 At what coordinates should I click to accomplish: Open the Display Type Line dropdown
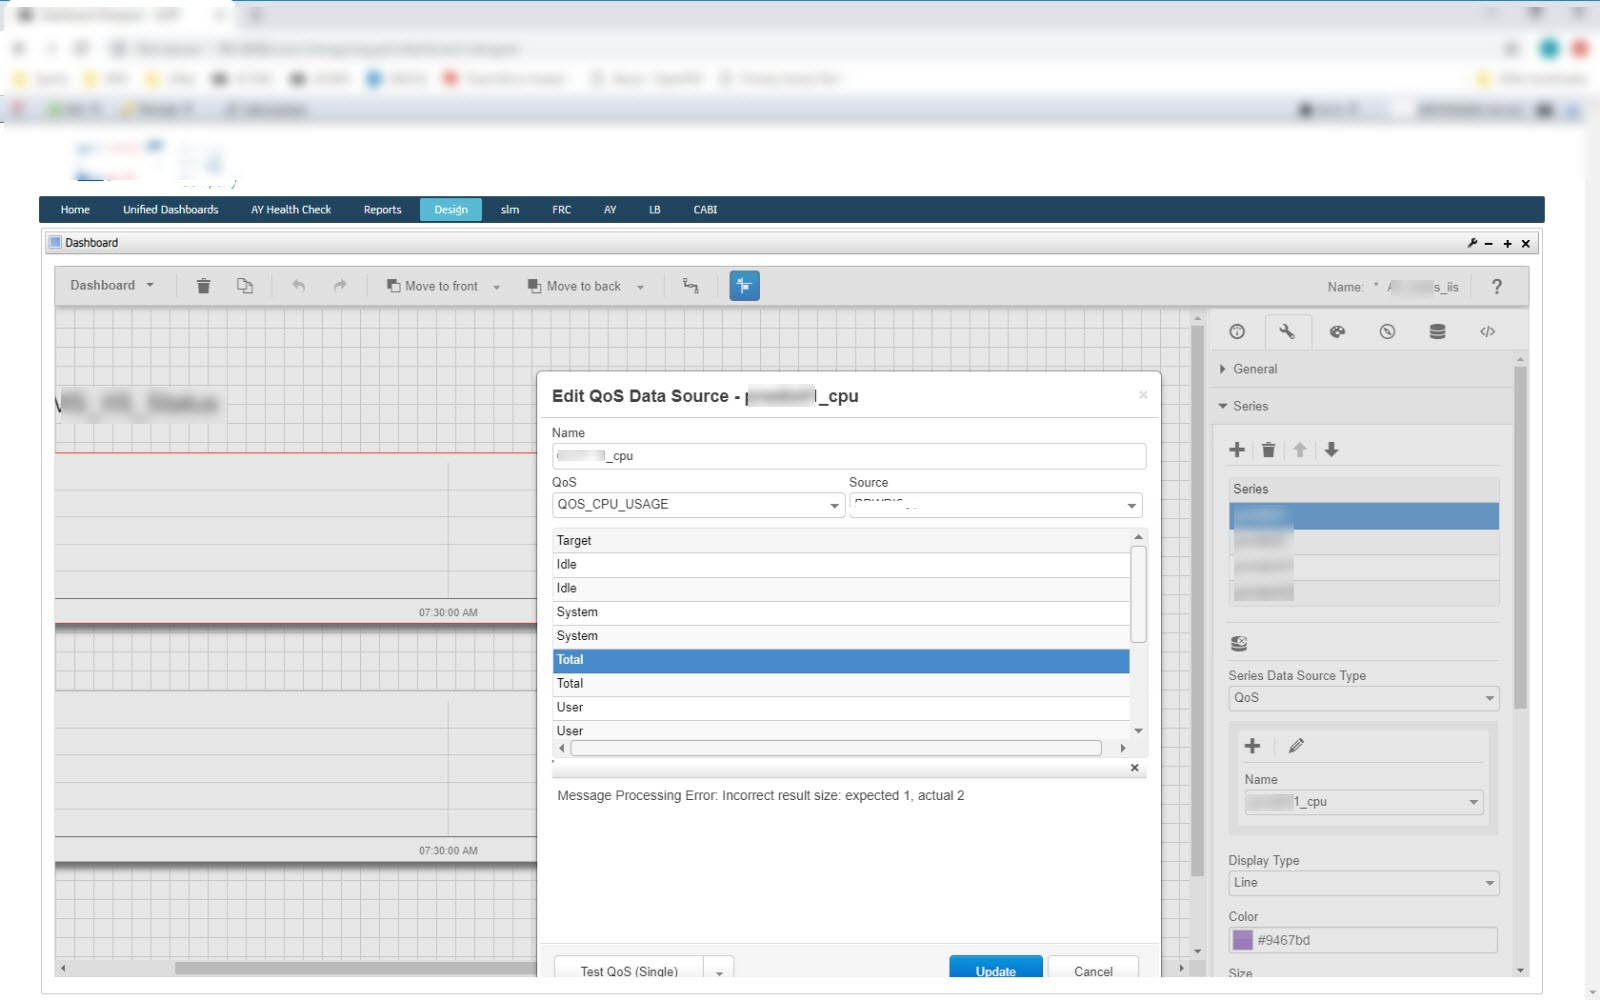[x=1363, y=883]
